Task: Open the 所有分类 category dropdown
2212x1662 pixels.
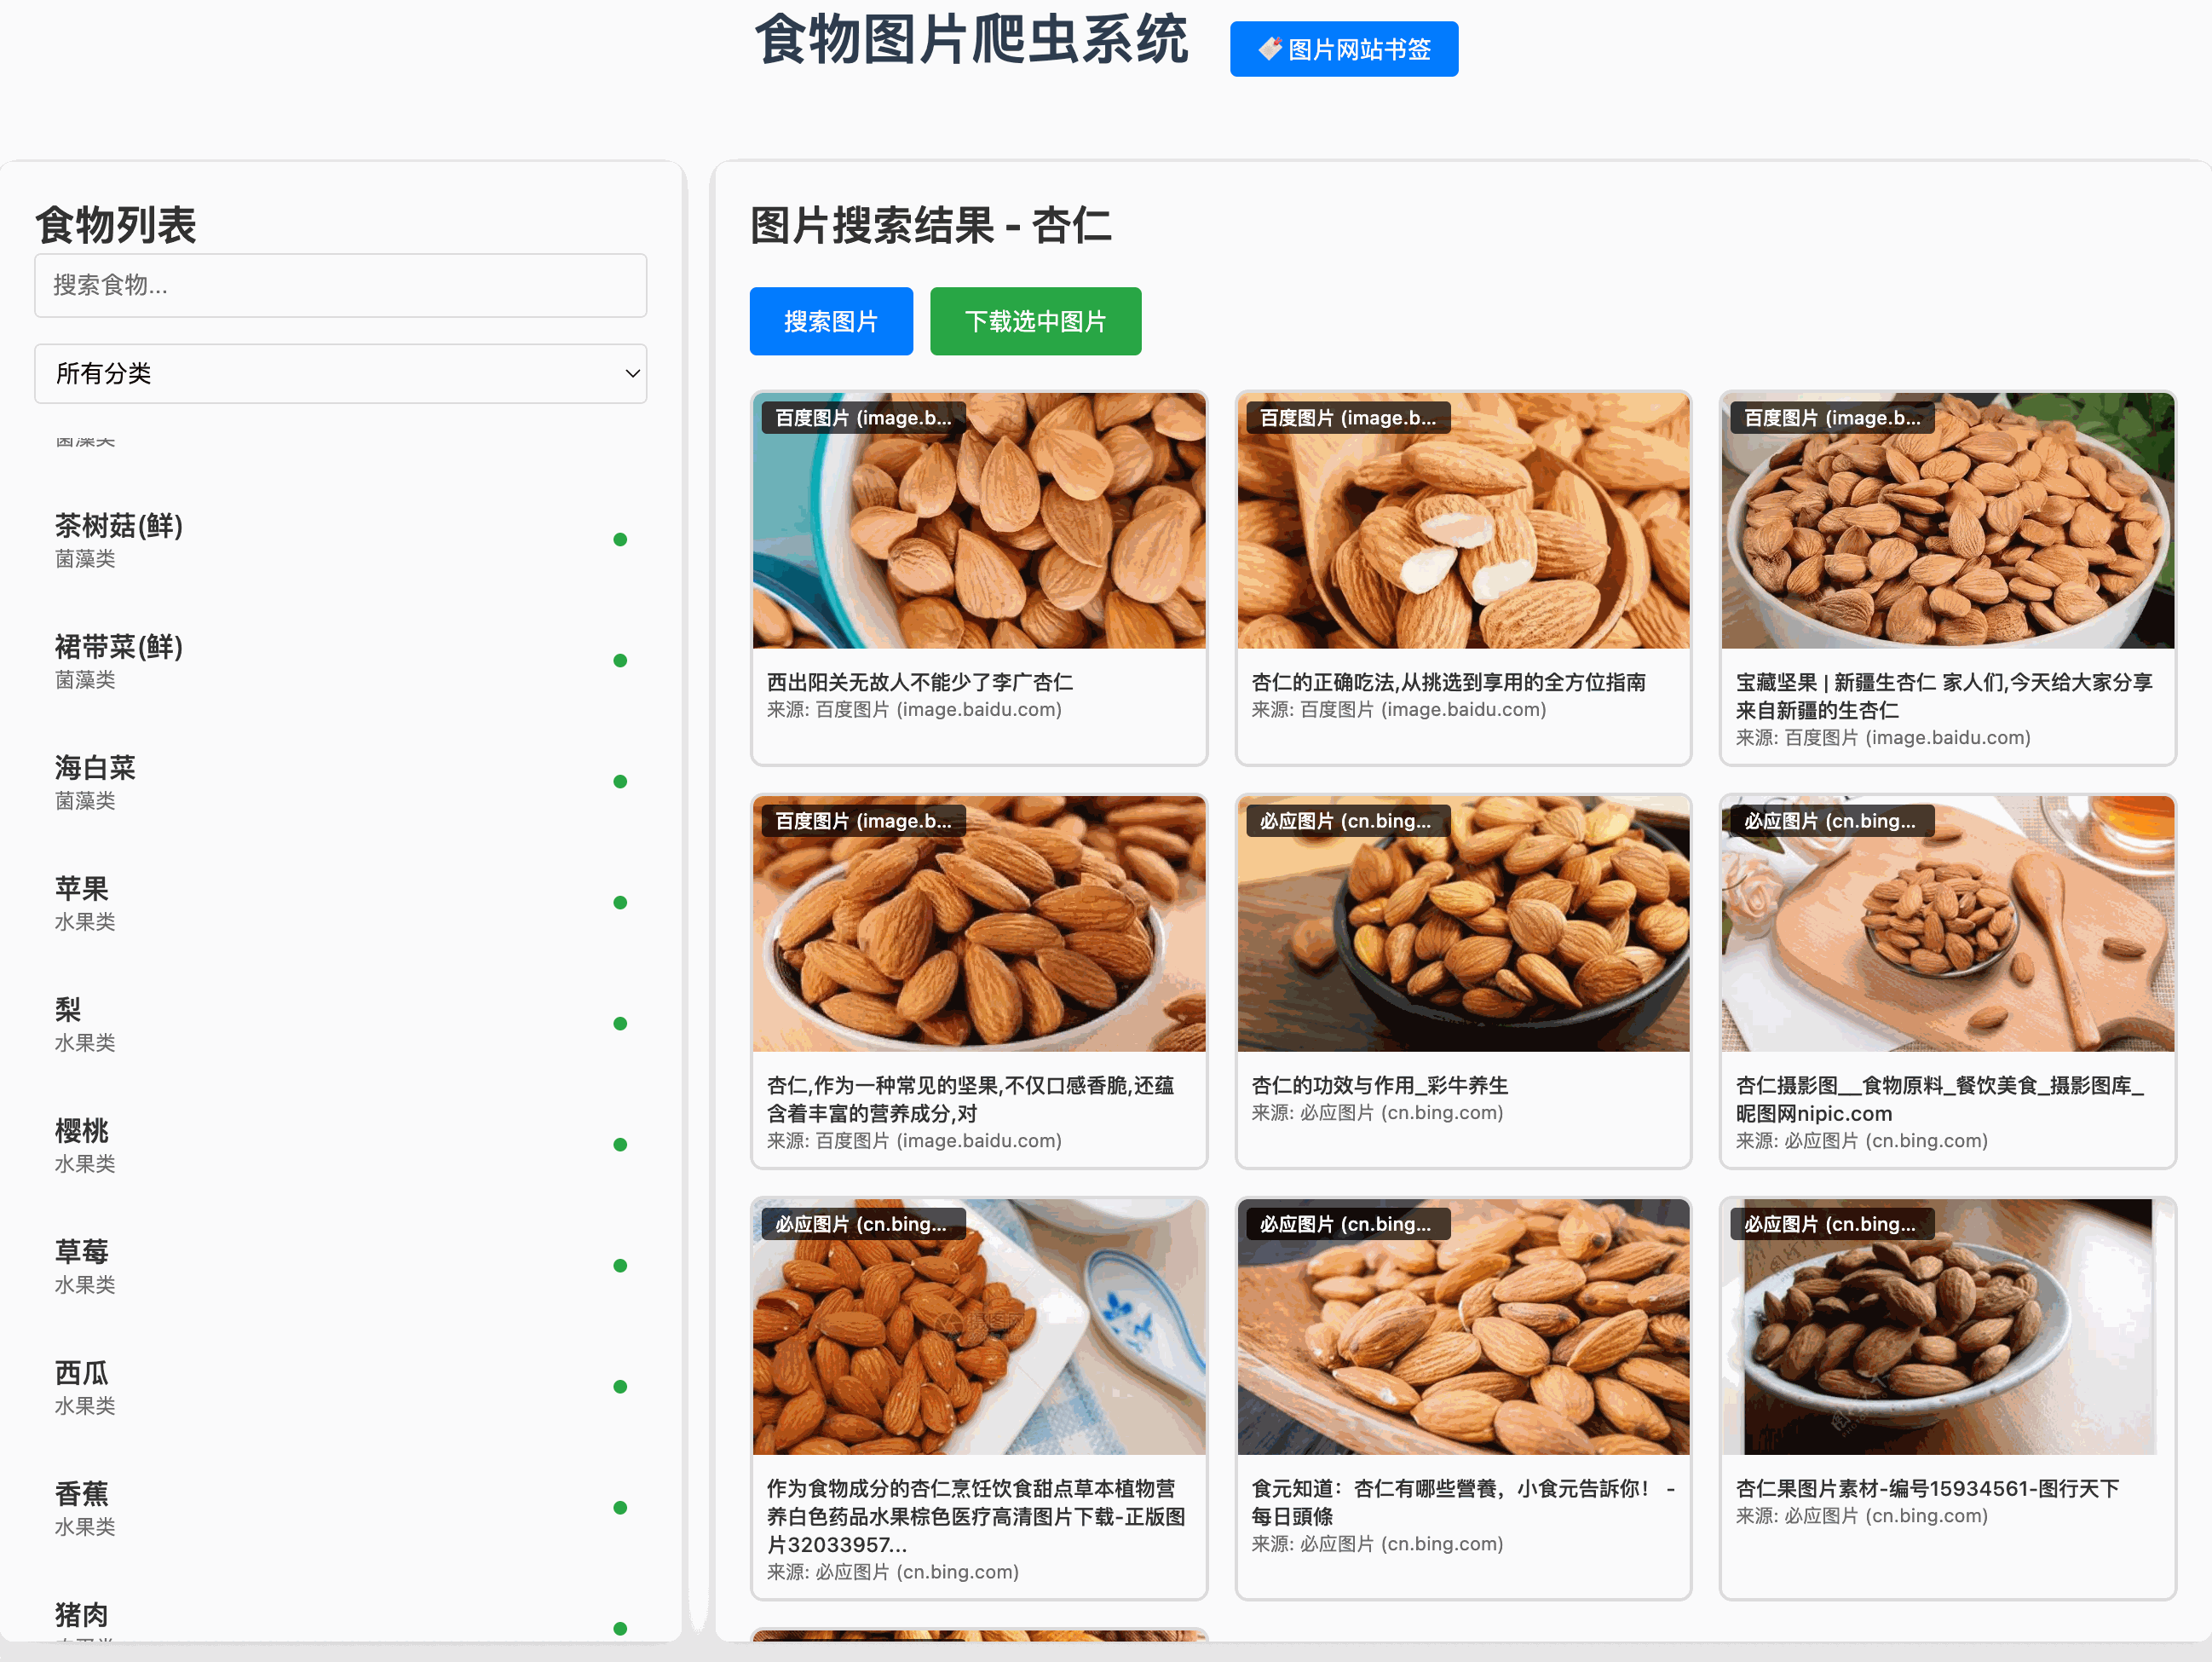Action: [x=340, y=374]
